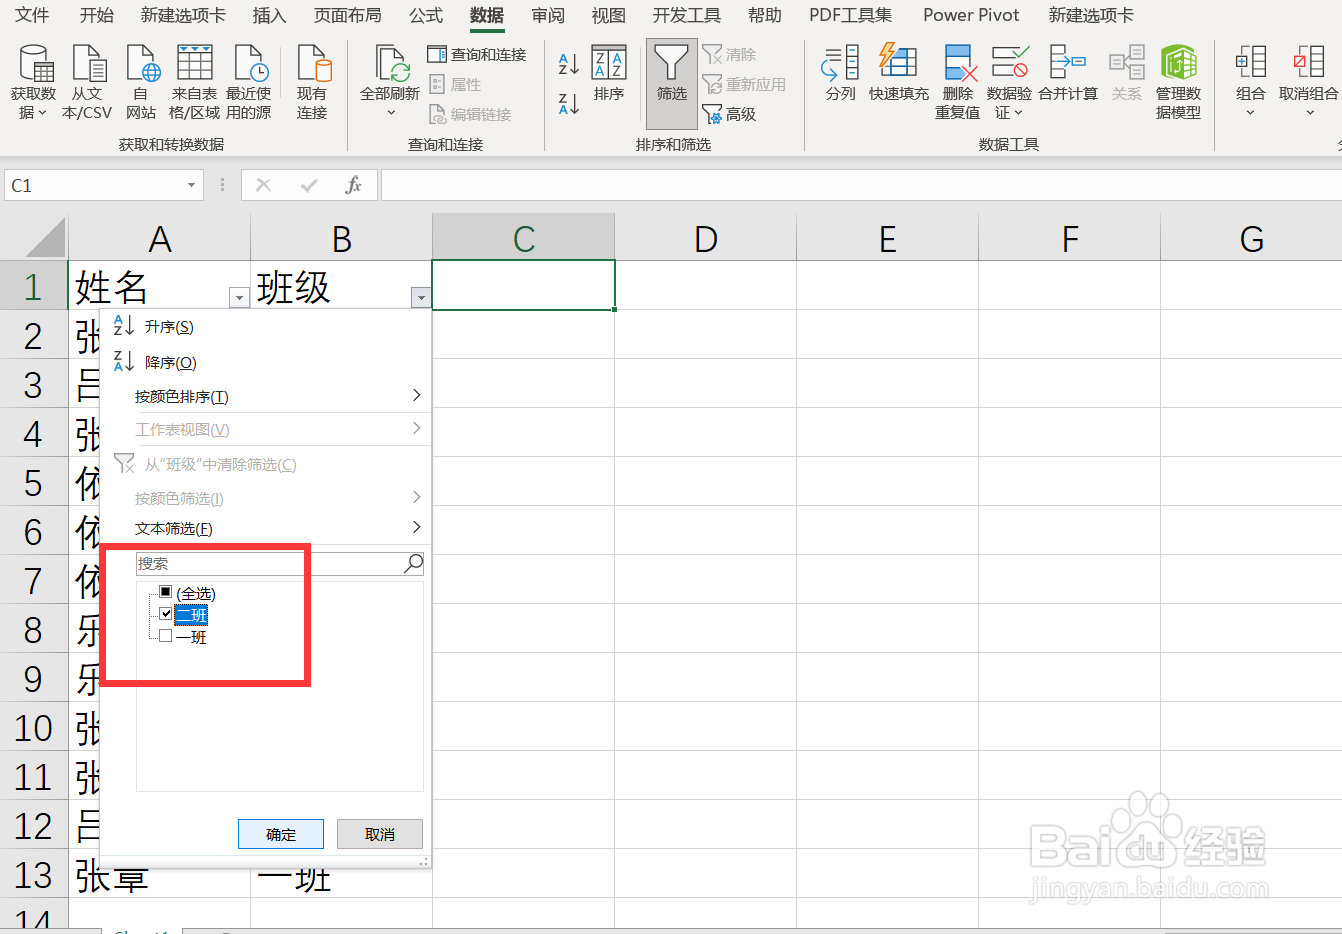The height and width of the screenshot is (934, 1342).
Task: Switch to the 开发工具 tab
Action: click(x=686, y=15)
